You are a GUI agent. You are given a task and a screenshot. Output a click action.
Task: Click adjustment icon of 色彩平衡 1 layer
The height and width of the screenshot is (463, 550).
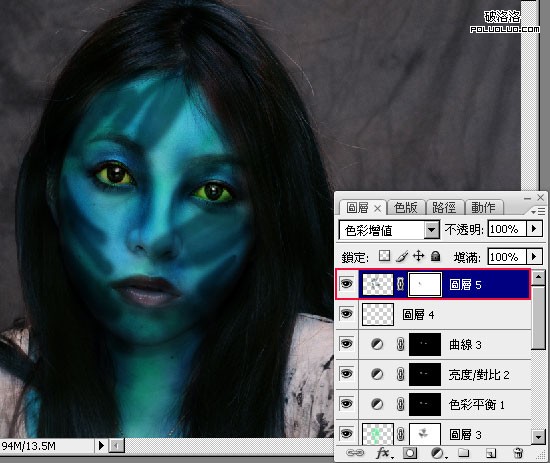[x=377, y=404]
